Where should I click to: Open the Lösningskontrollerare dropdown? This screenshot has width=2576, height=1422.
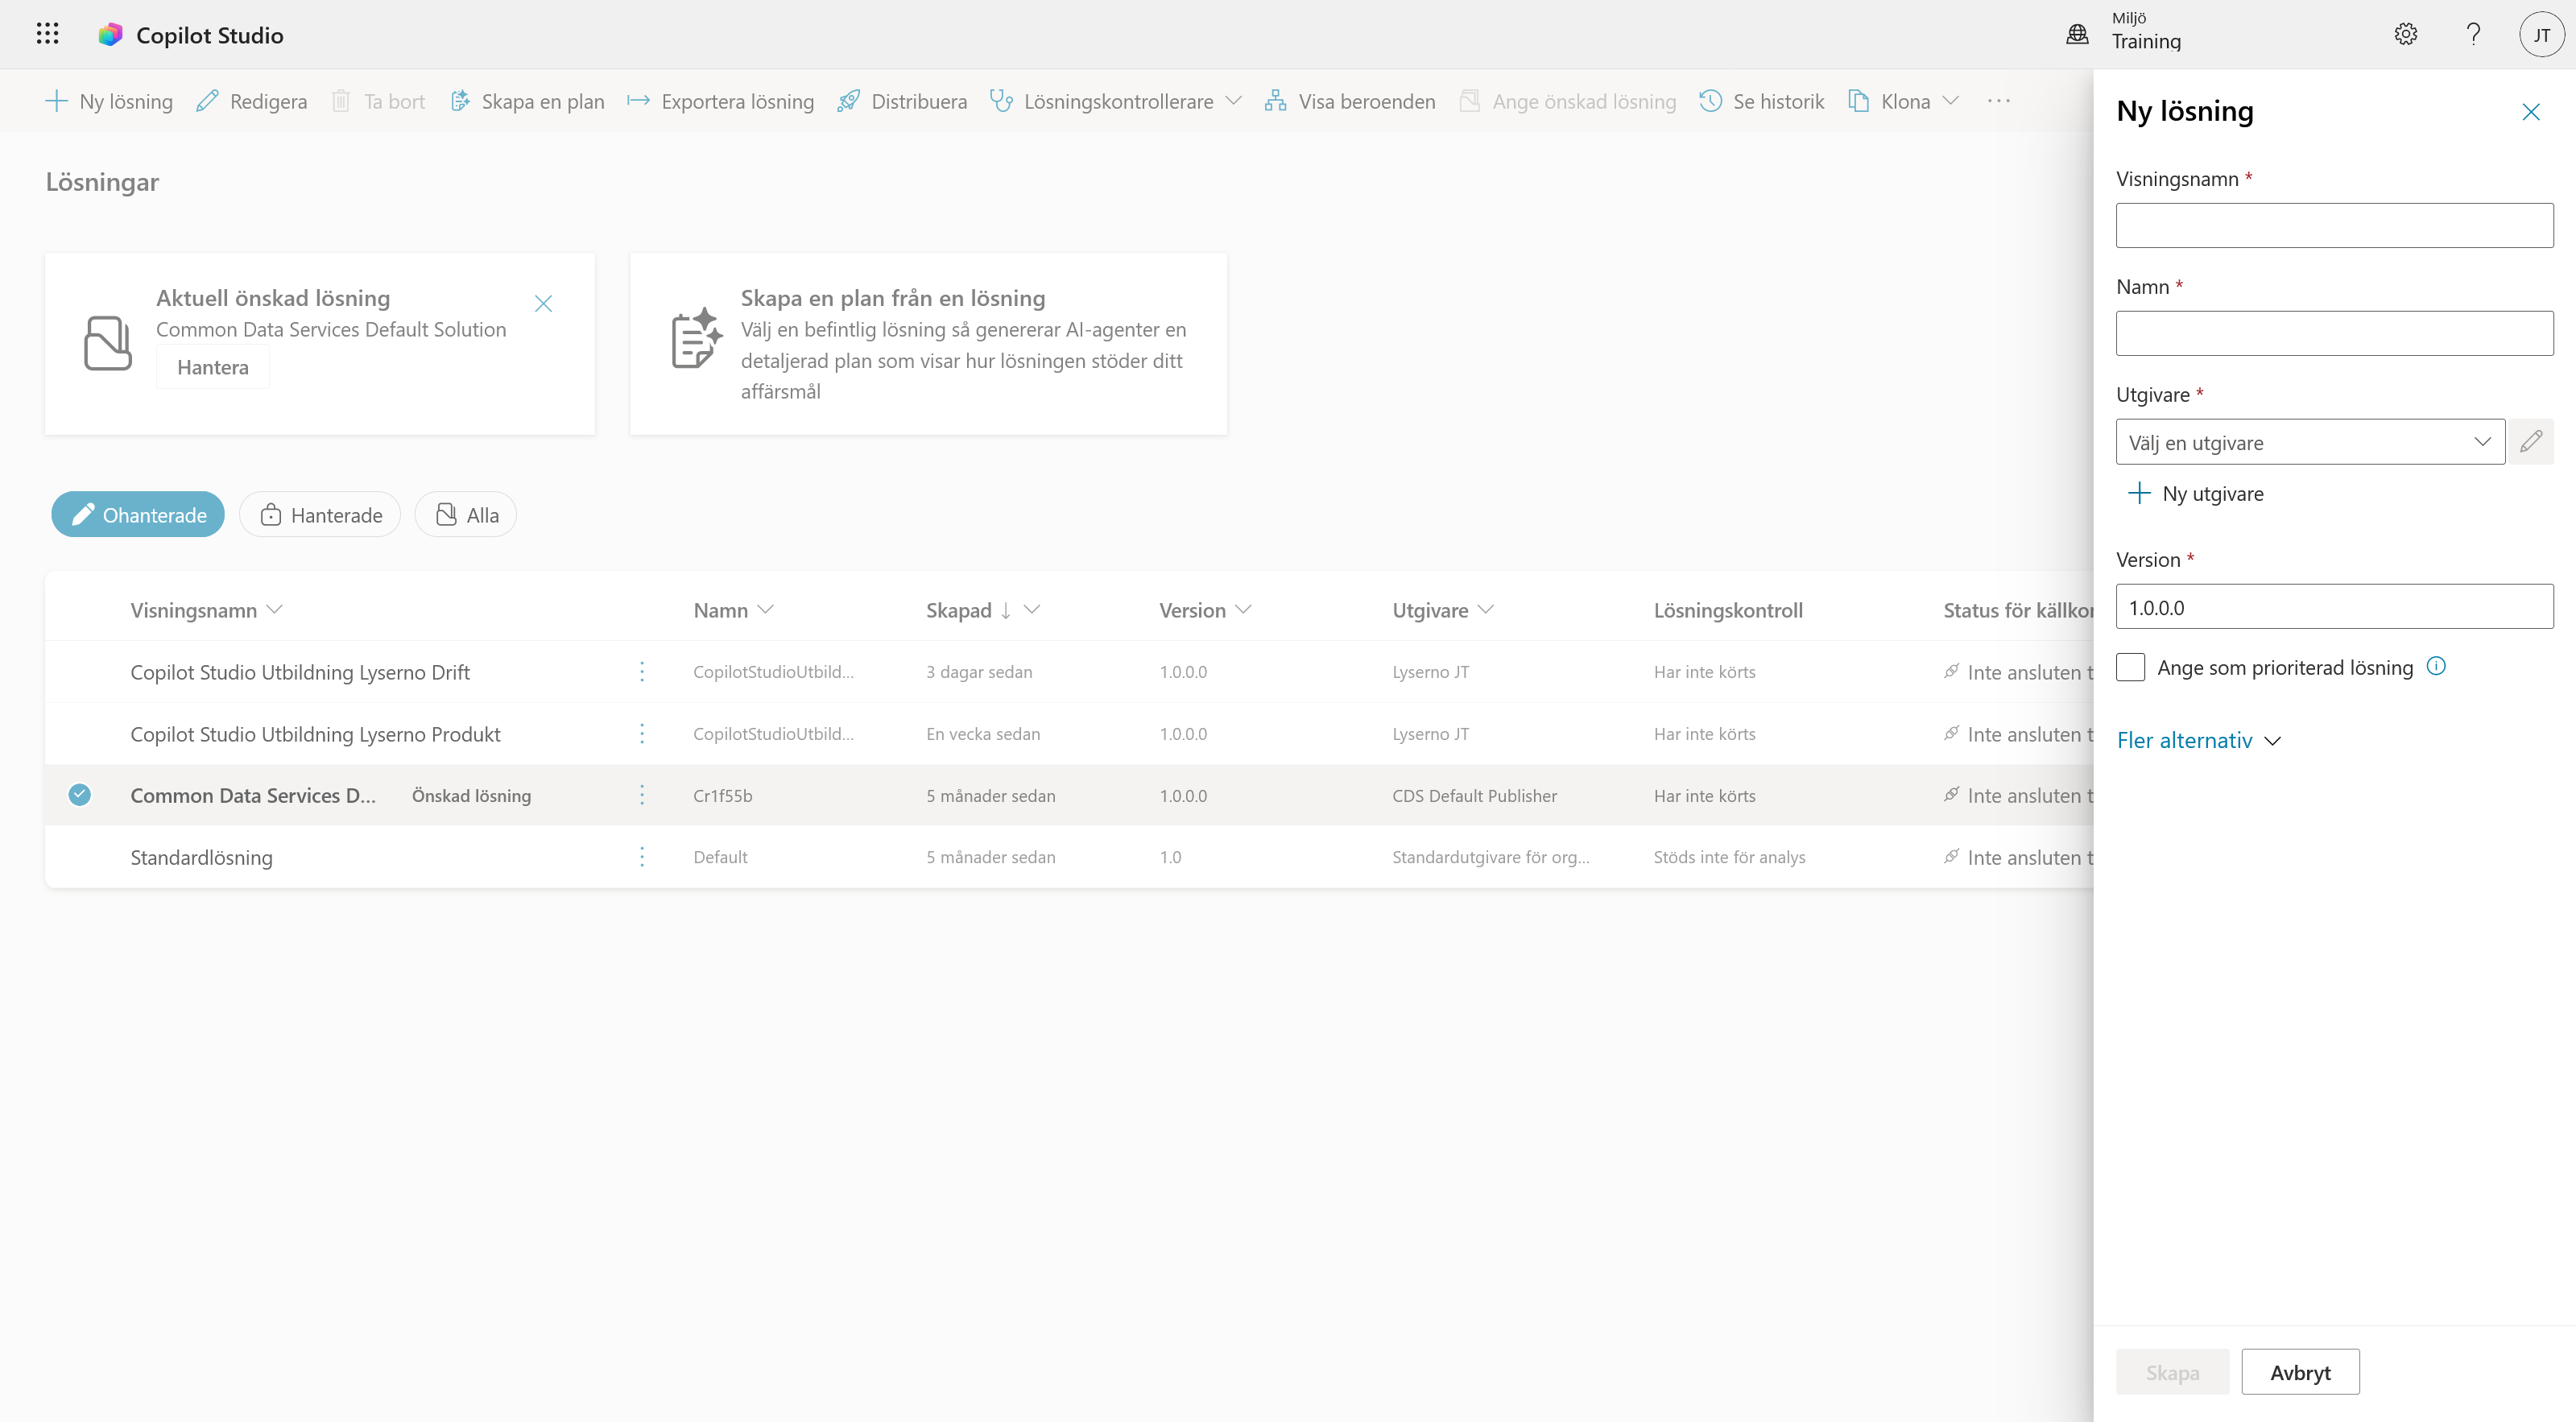click(1115, 101)
